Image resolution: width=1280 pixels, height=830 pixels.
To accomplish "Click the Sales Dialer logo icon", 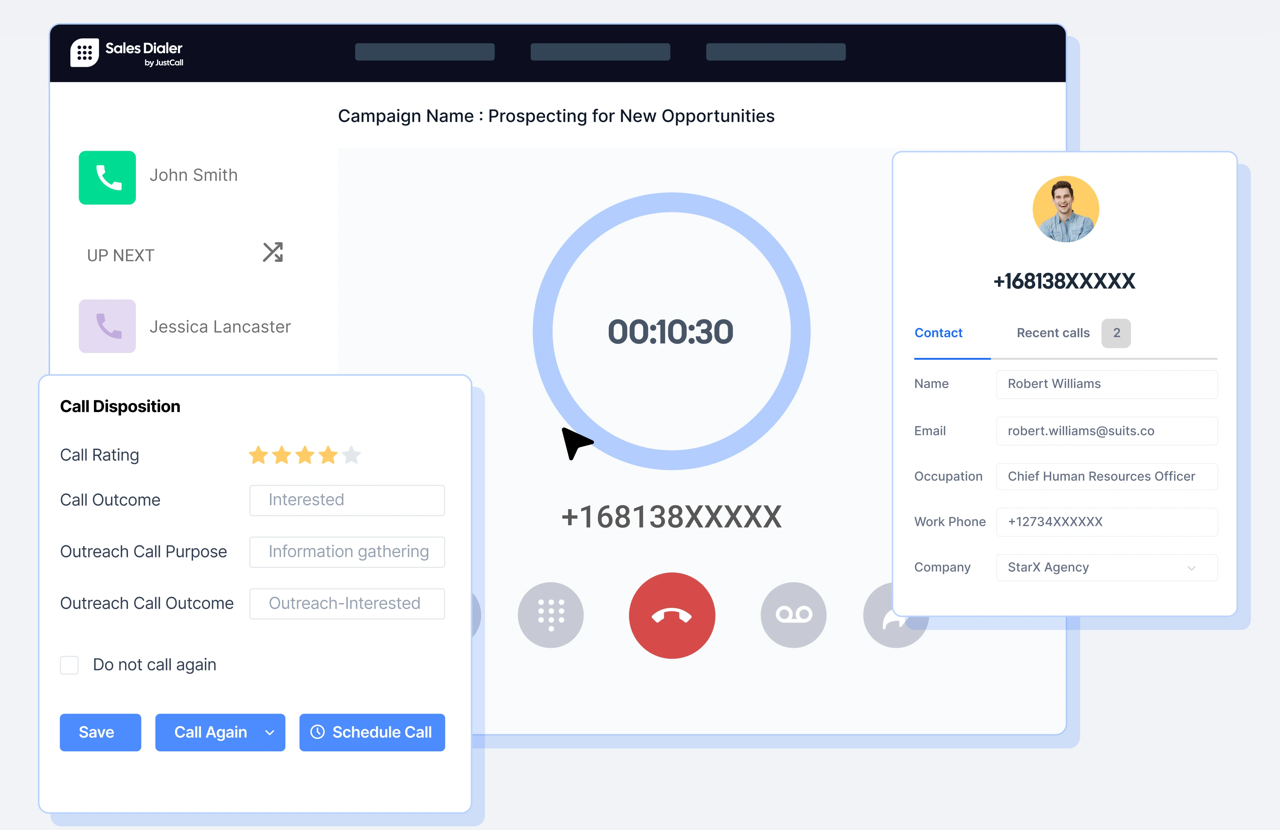I will point(85,53).
